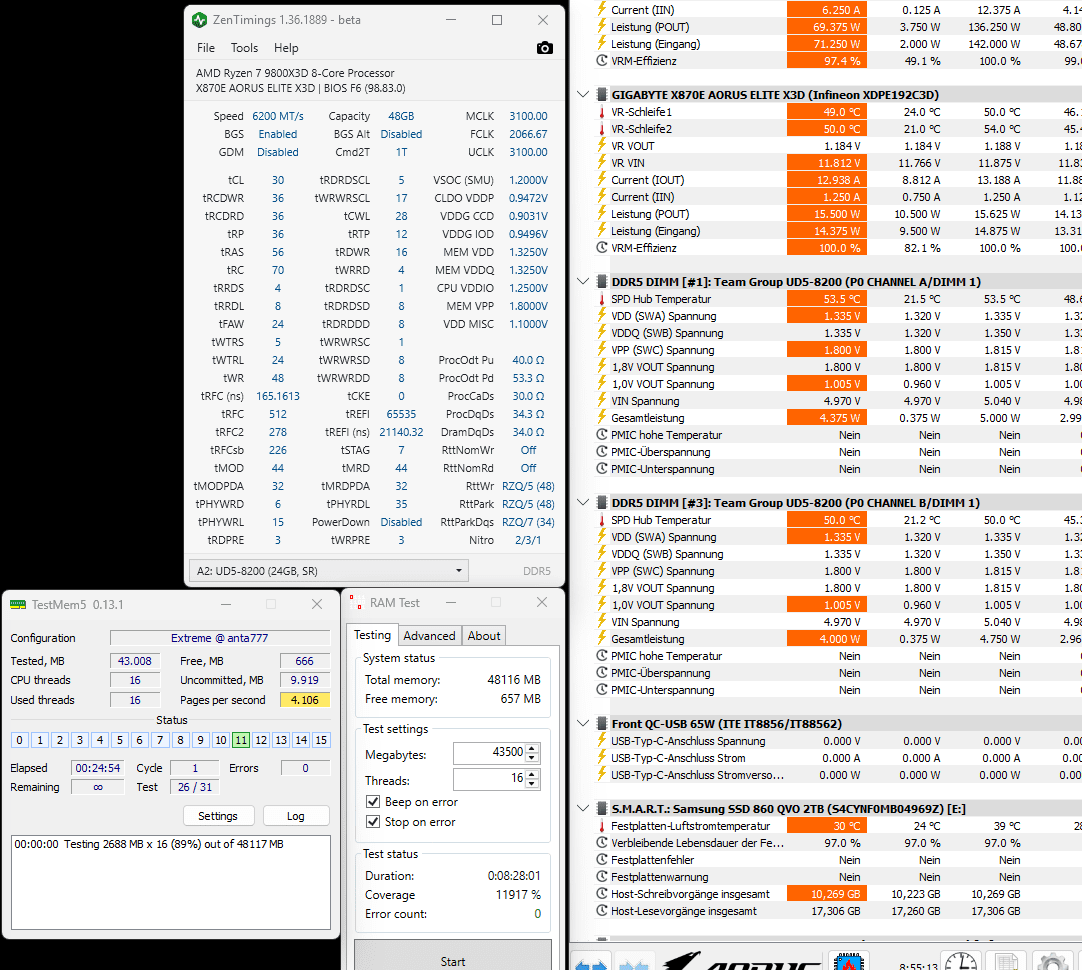The width and height of the screenshot is (1082, 970).
Task: Click thermometer icon beside VR-Schleife2
Action: (x=602, y=129)
